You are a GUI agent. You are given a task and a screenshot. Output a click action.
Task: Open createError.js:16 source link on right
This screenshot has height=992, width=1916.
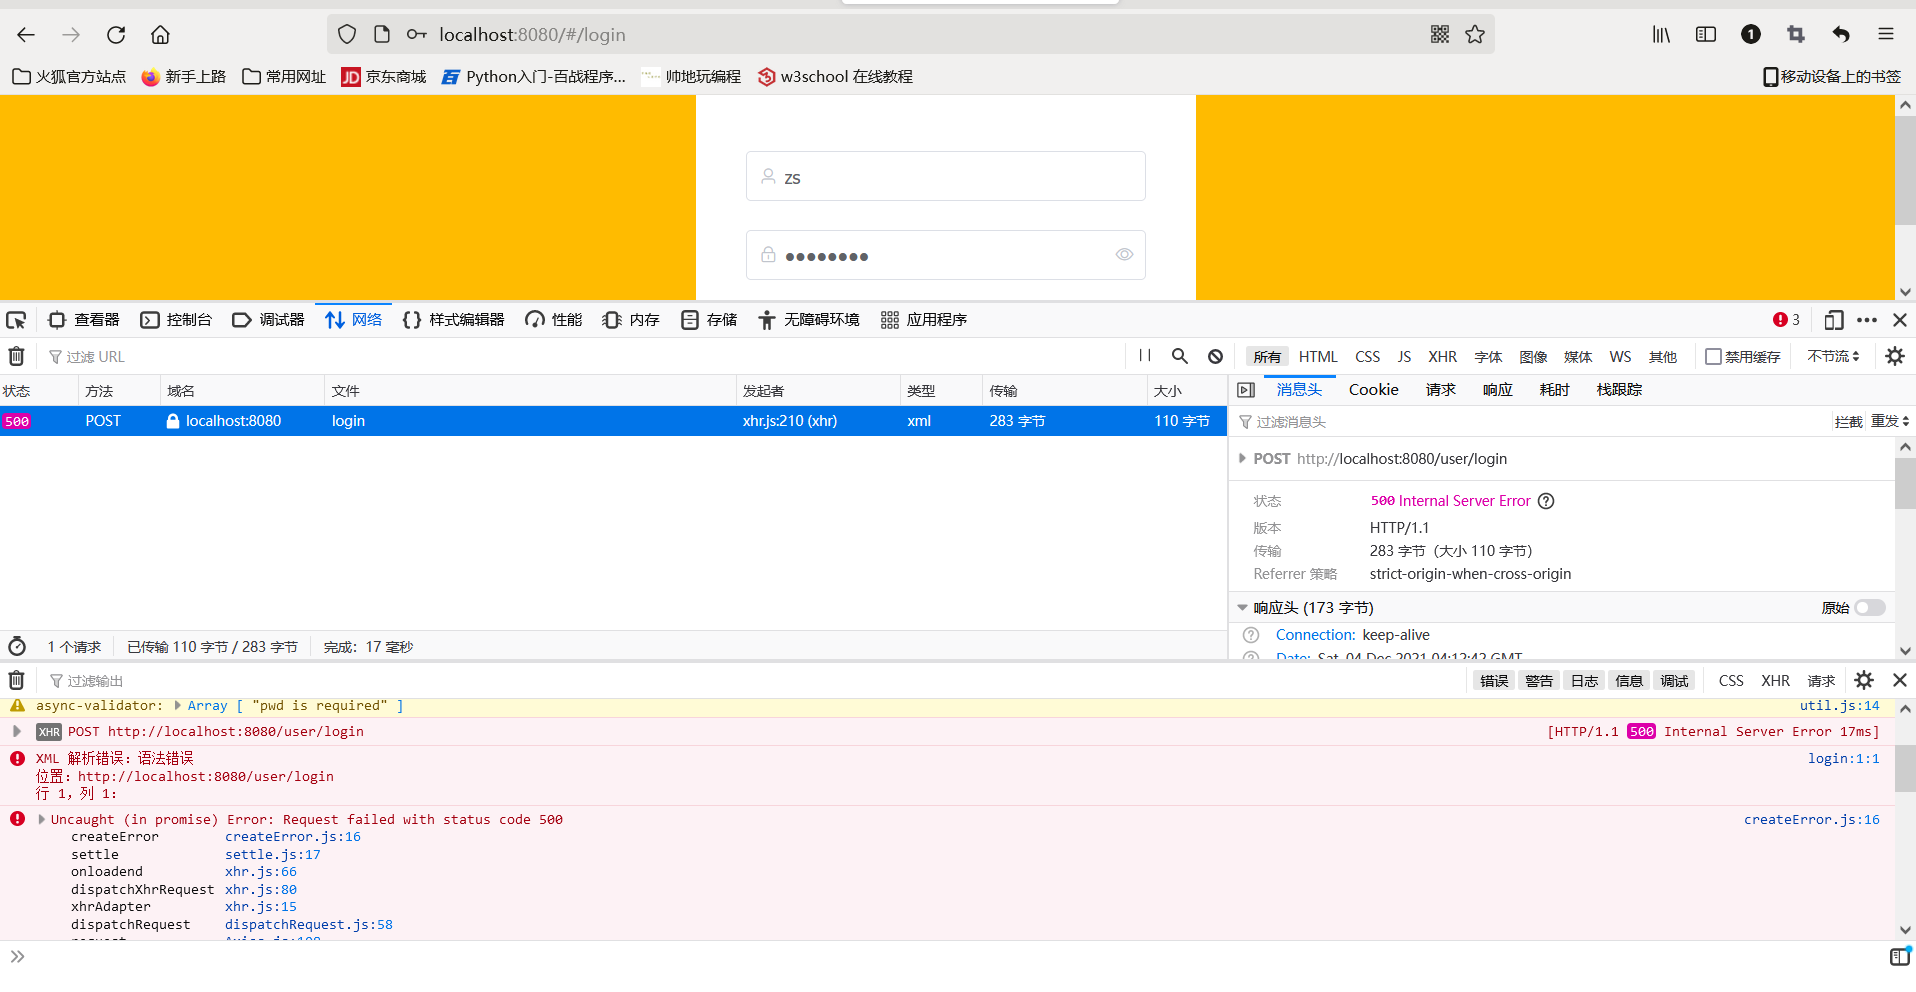tap(1811, 820)
